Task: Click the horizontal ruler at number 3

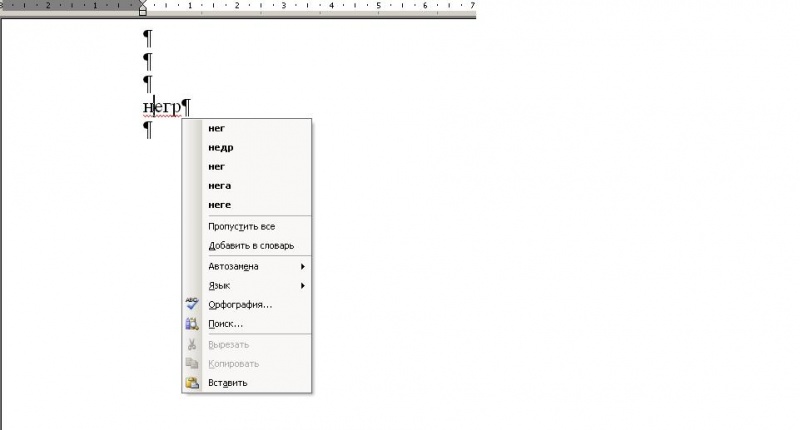Action: (x=284, y=5)
